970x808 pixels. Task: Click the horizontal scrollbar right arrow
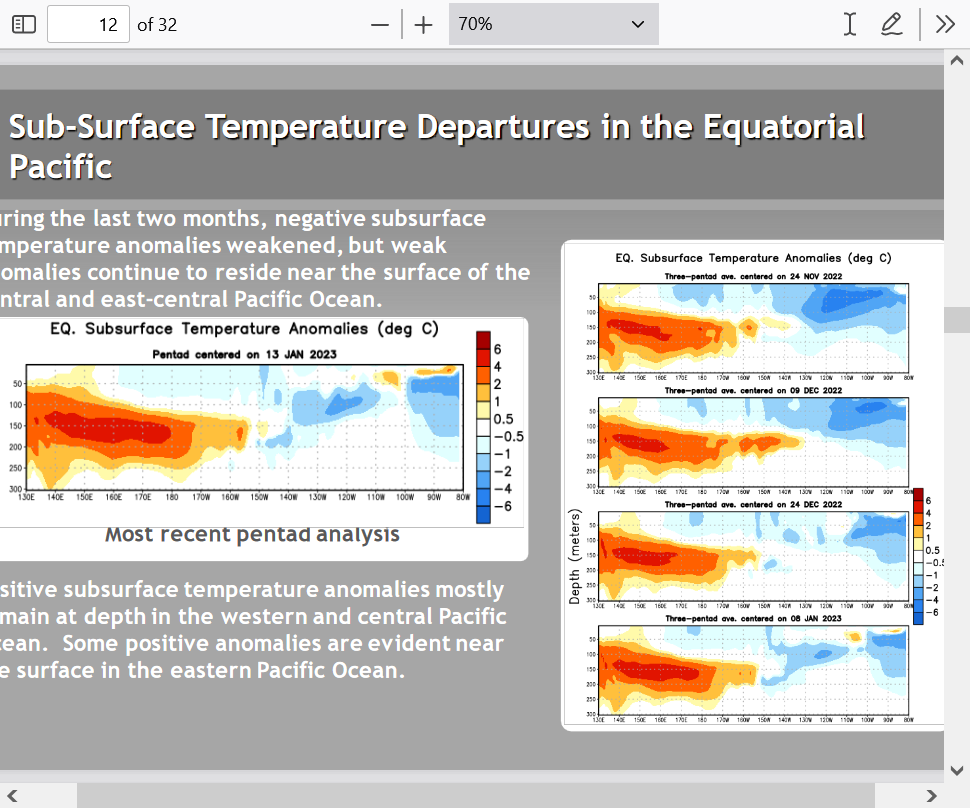931,796
